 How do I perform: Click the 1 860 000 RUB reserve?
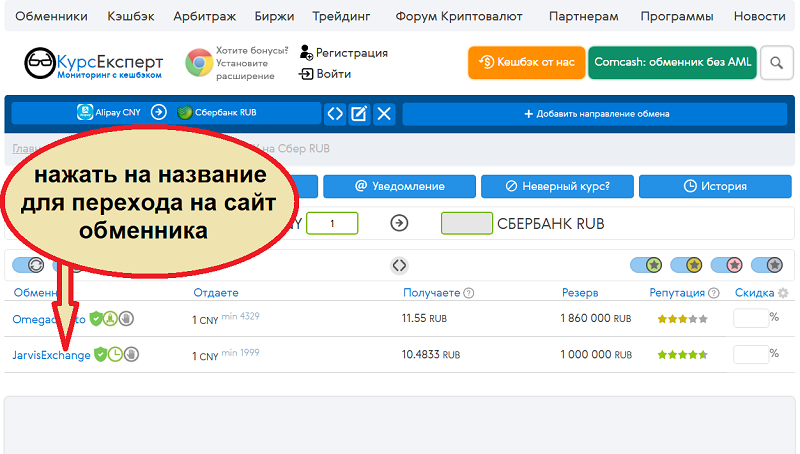(x=595, y=318)
